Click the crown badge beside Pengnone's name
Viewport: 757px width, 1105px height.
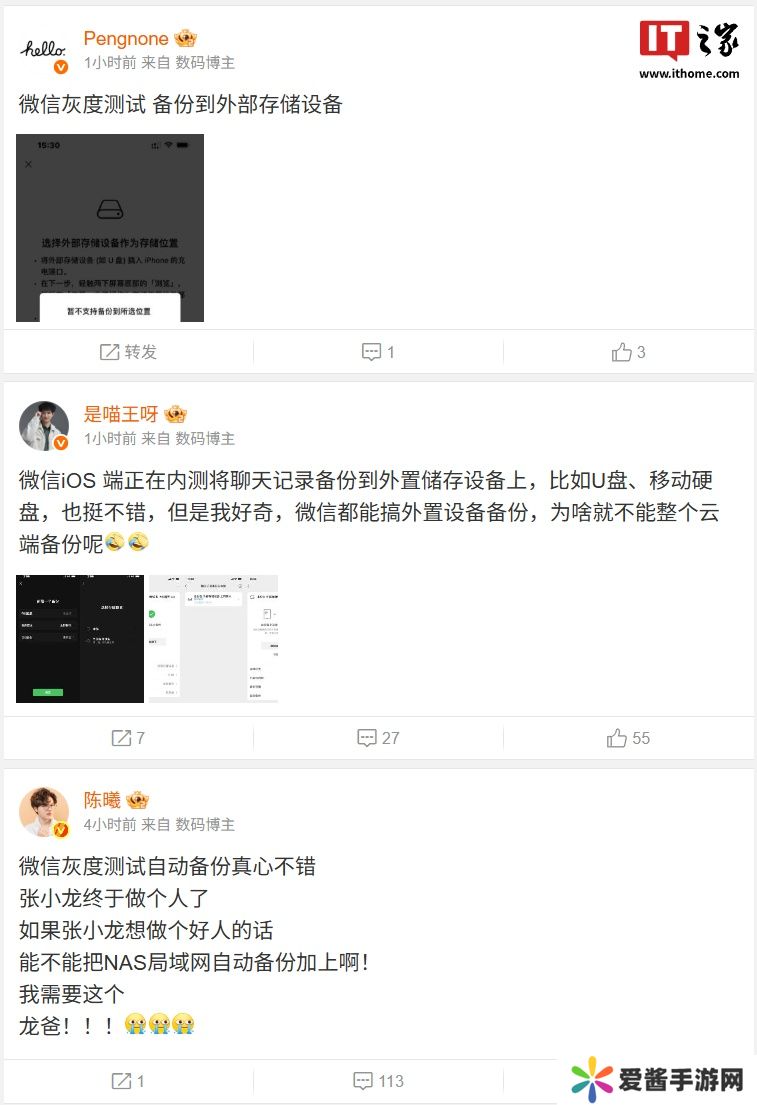(x=185, y=38)
